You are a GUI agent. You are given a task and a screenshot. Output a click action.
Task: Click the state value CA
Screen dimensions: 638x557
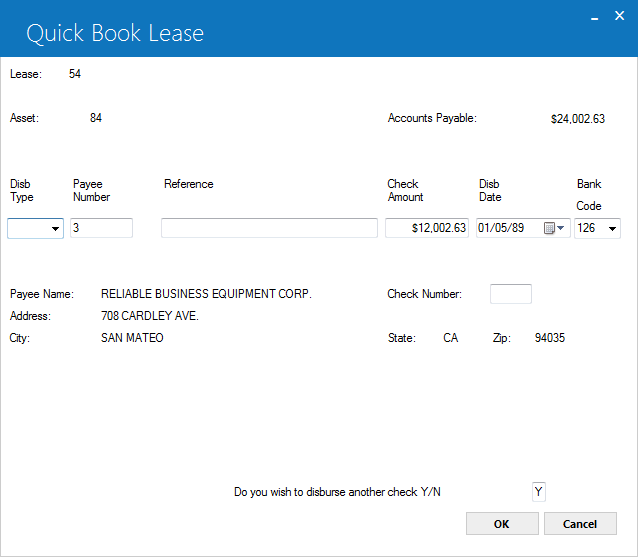450,338
